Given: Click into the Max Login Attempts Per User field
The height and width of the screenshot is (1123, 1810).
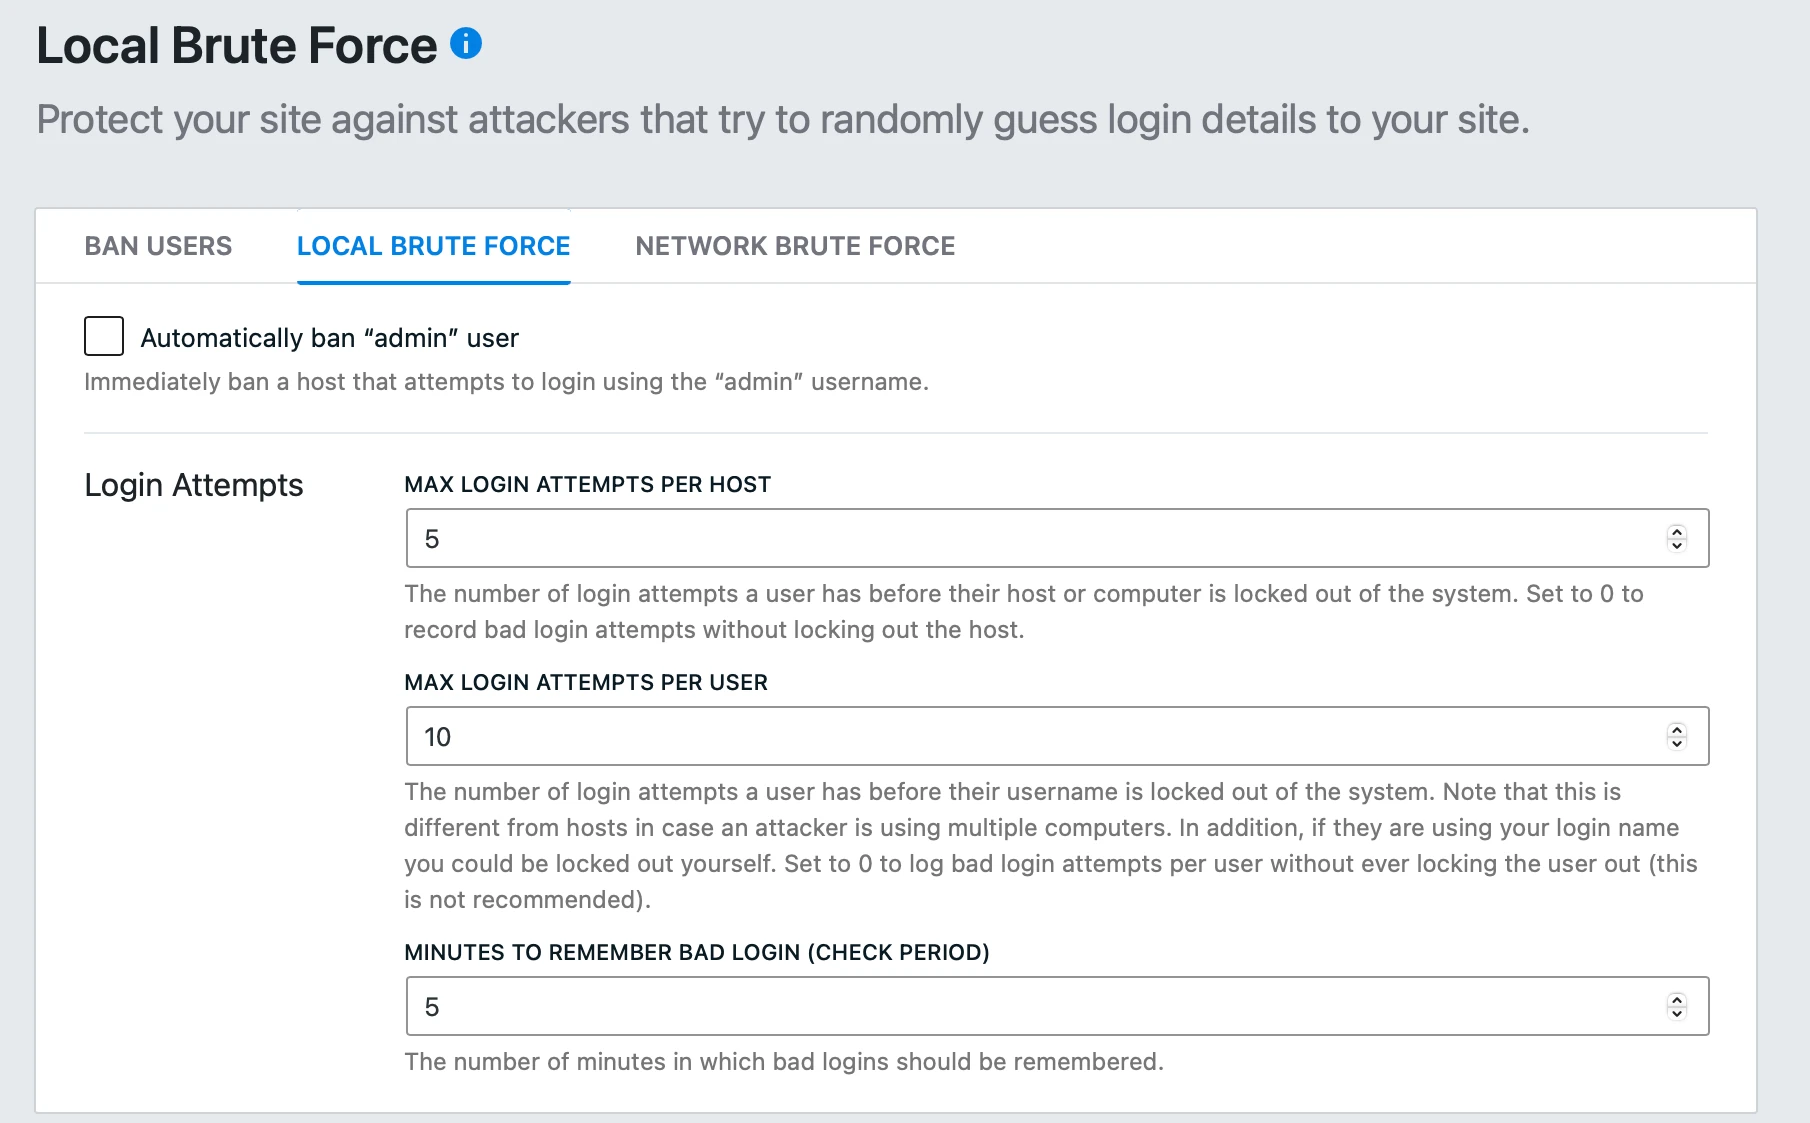Looking at the screenshot, I should point(1030,737).
